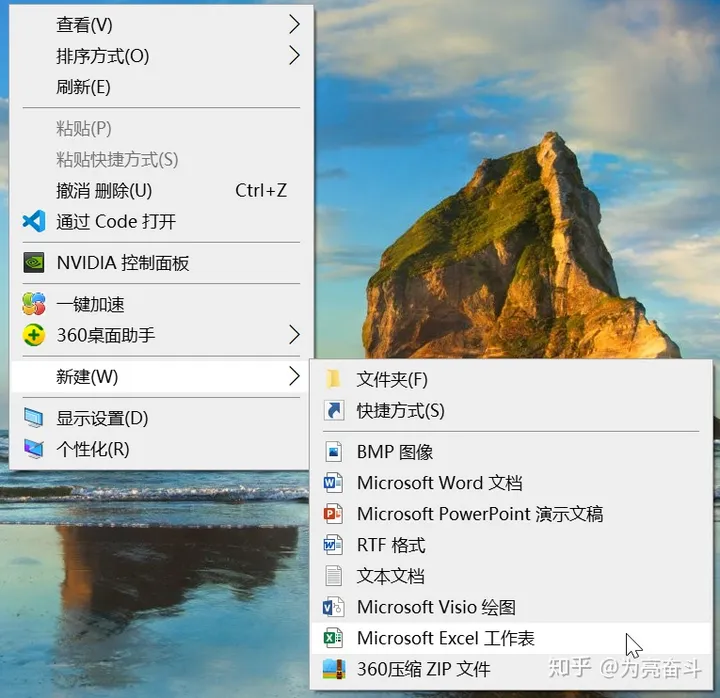Screen dimensions: 720x698
Task: Click the 显示设置 monitor icon
Action: pyautogui.click(x=34, y=418)
